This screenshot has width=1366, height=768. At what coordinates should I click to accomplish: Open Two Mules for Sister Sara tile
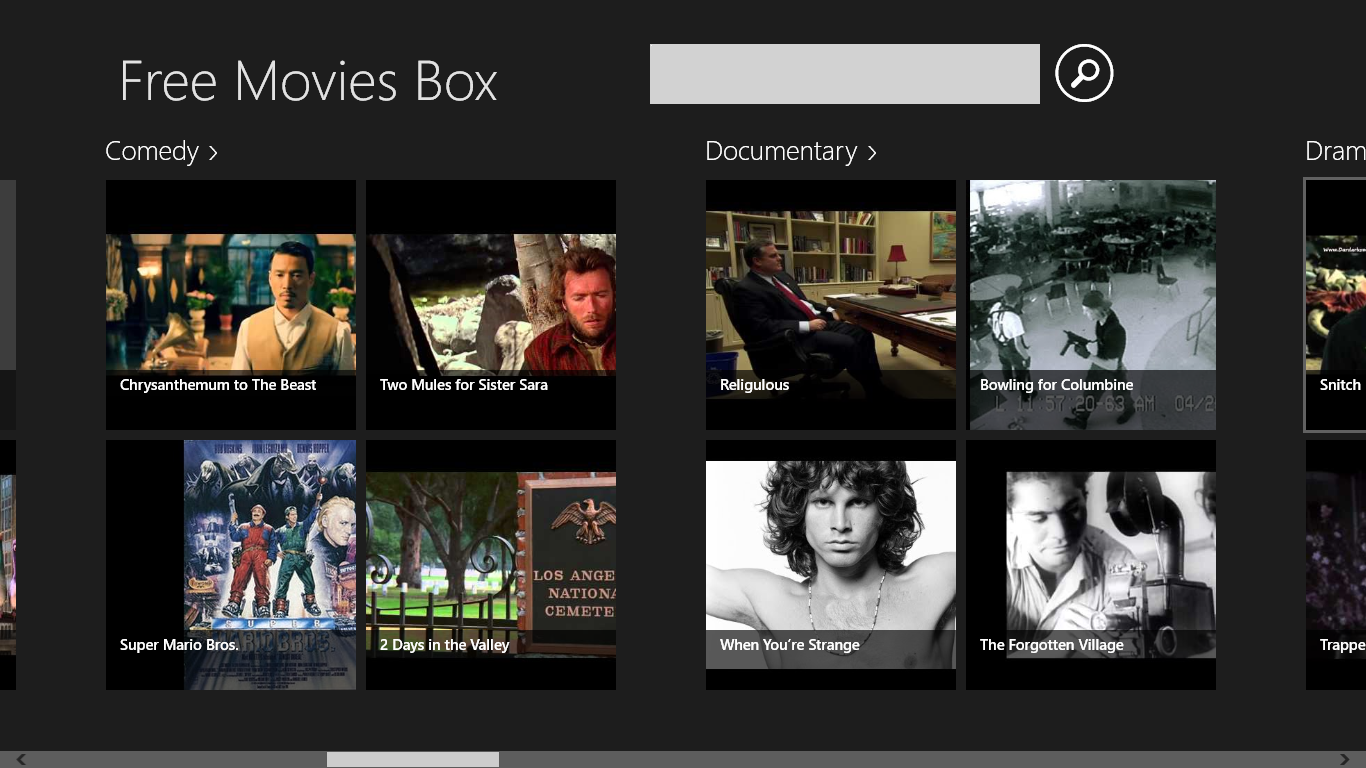click(491, 305)
